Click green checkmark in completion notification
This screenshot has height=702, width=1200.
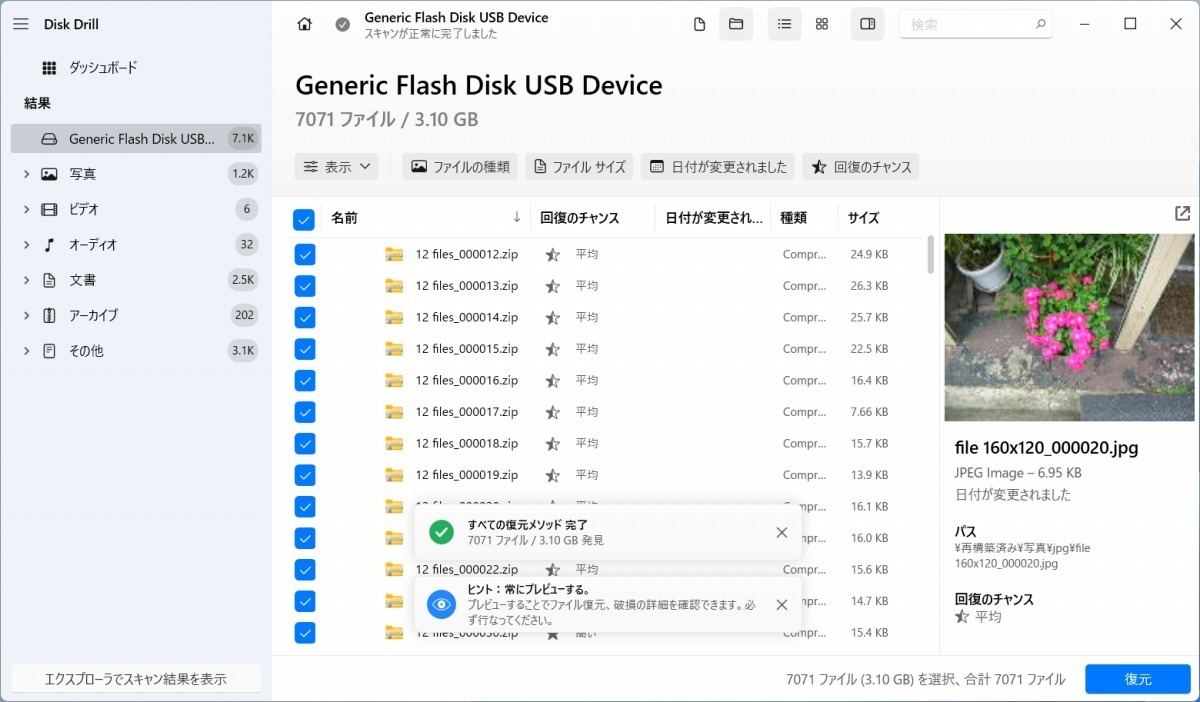click(x=441, y=532)
